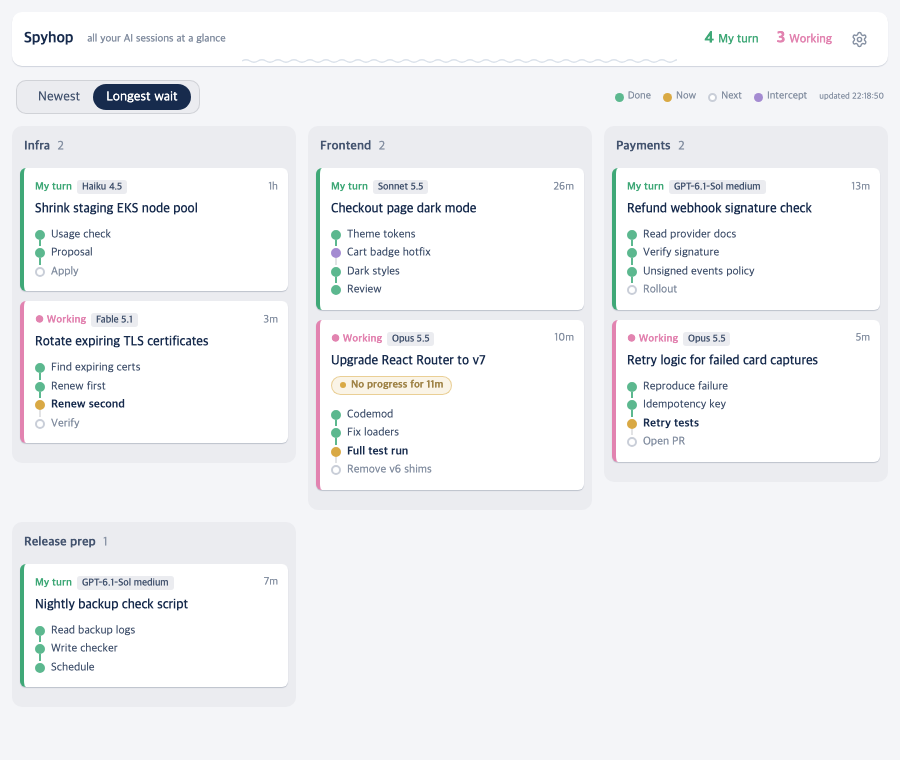Open Rotate expiring TLS certificates card

[154, 372]
